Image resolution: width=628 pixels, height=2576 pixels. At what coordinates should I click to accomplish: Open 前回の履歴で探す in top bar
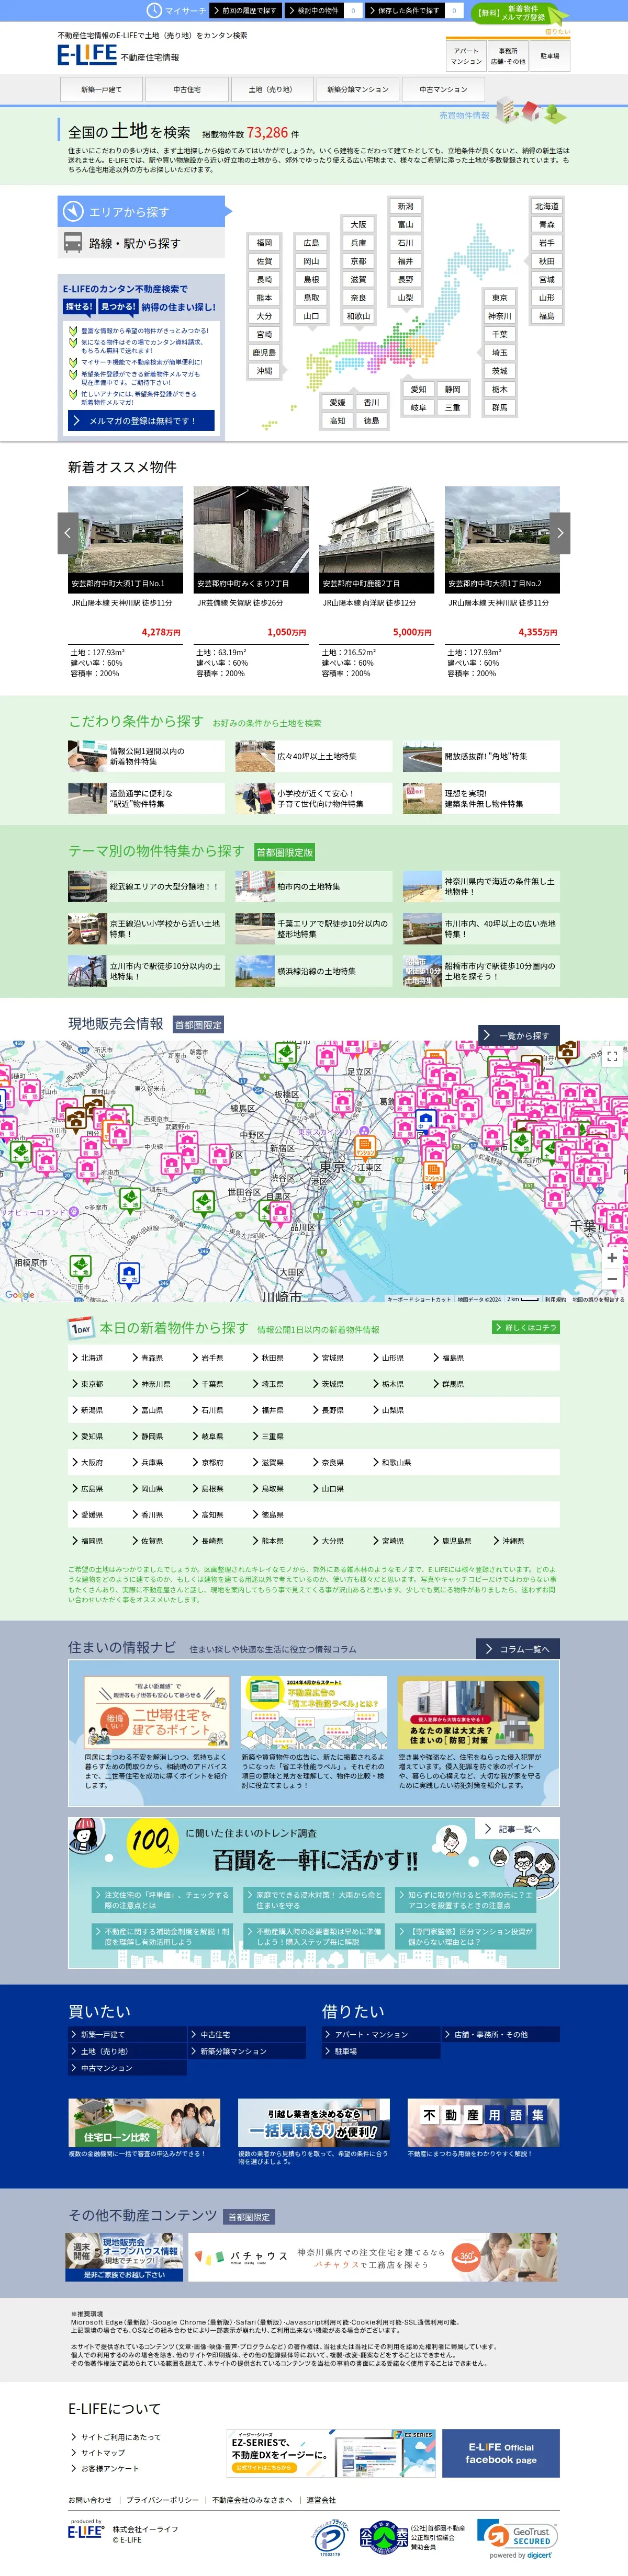(x=246, y=10)
